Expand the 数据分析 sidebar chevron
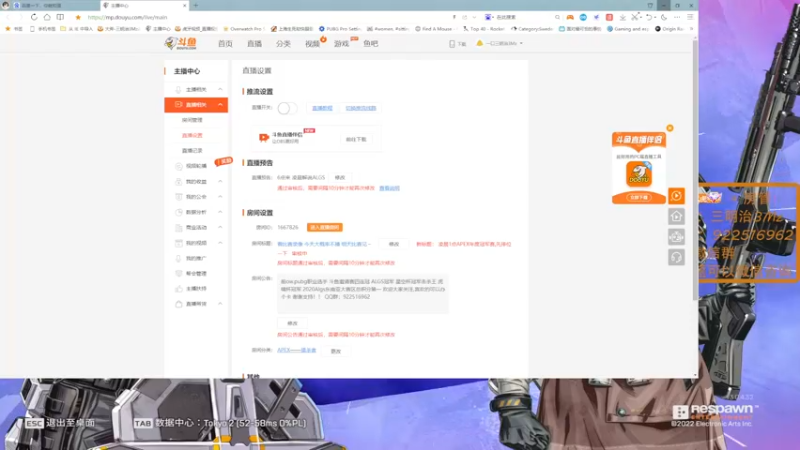 click(x=220, y=212)
